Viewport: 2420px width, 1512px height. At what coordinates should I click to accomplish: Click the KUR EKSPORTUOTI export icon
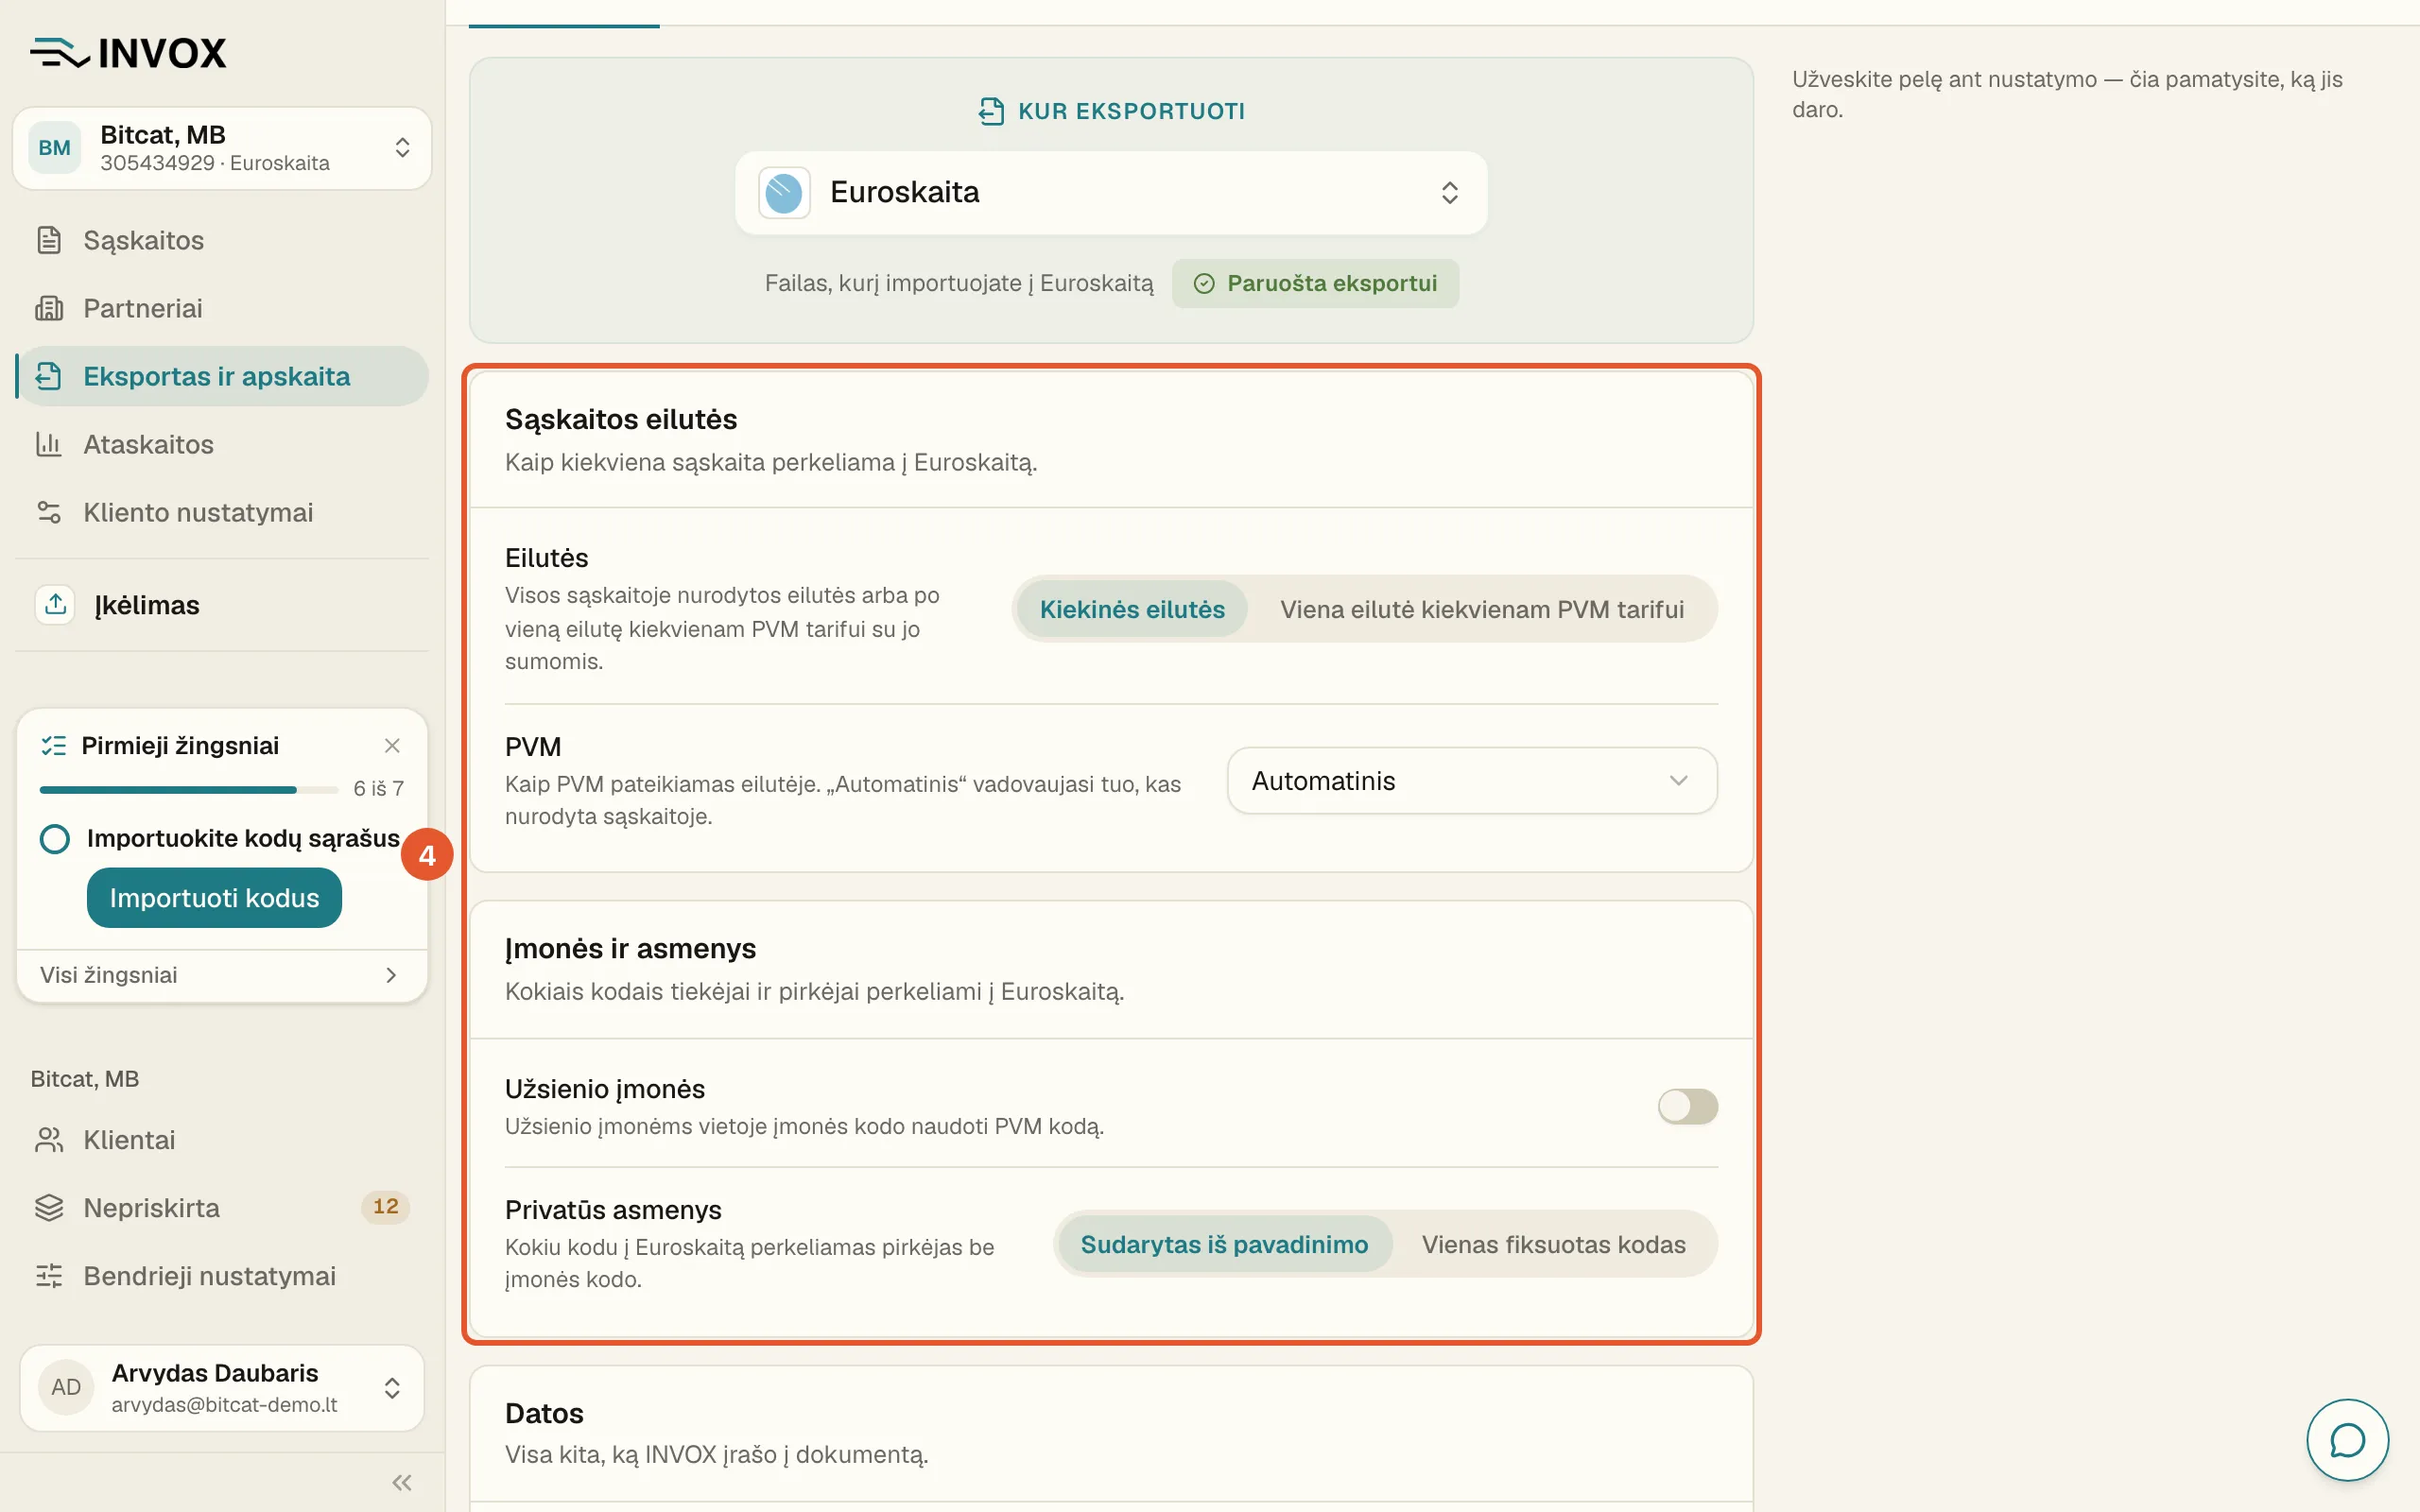990,111
